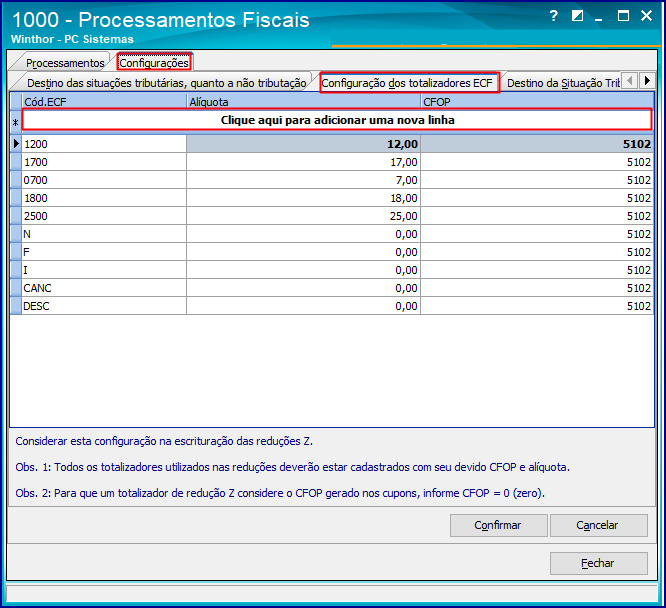This screenshot has height=608, width=666.
Task: Click the 7,00 alíquota cell
Action: coord(303,180)
